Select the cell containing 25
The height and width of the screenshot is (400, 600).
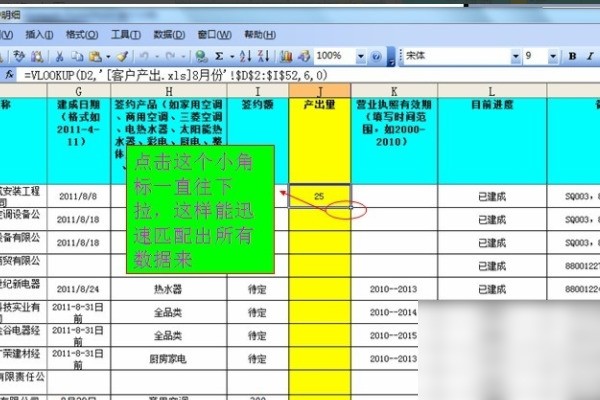[319, 196]
